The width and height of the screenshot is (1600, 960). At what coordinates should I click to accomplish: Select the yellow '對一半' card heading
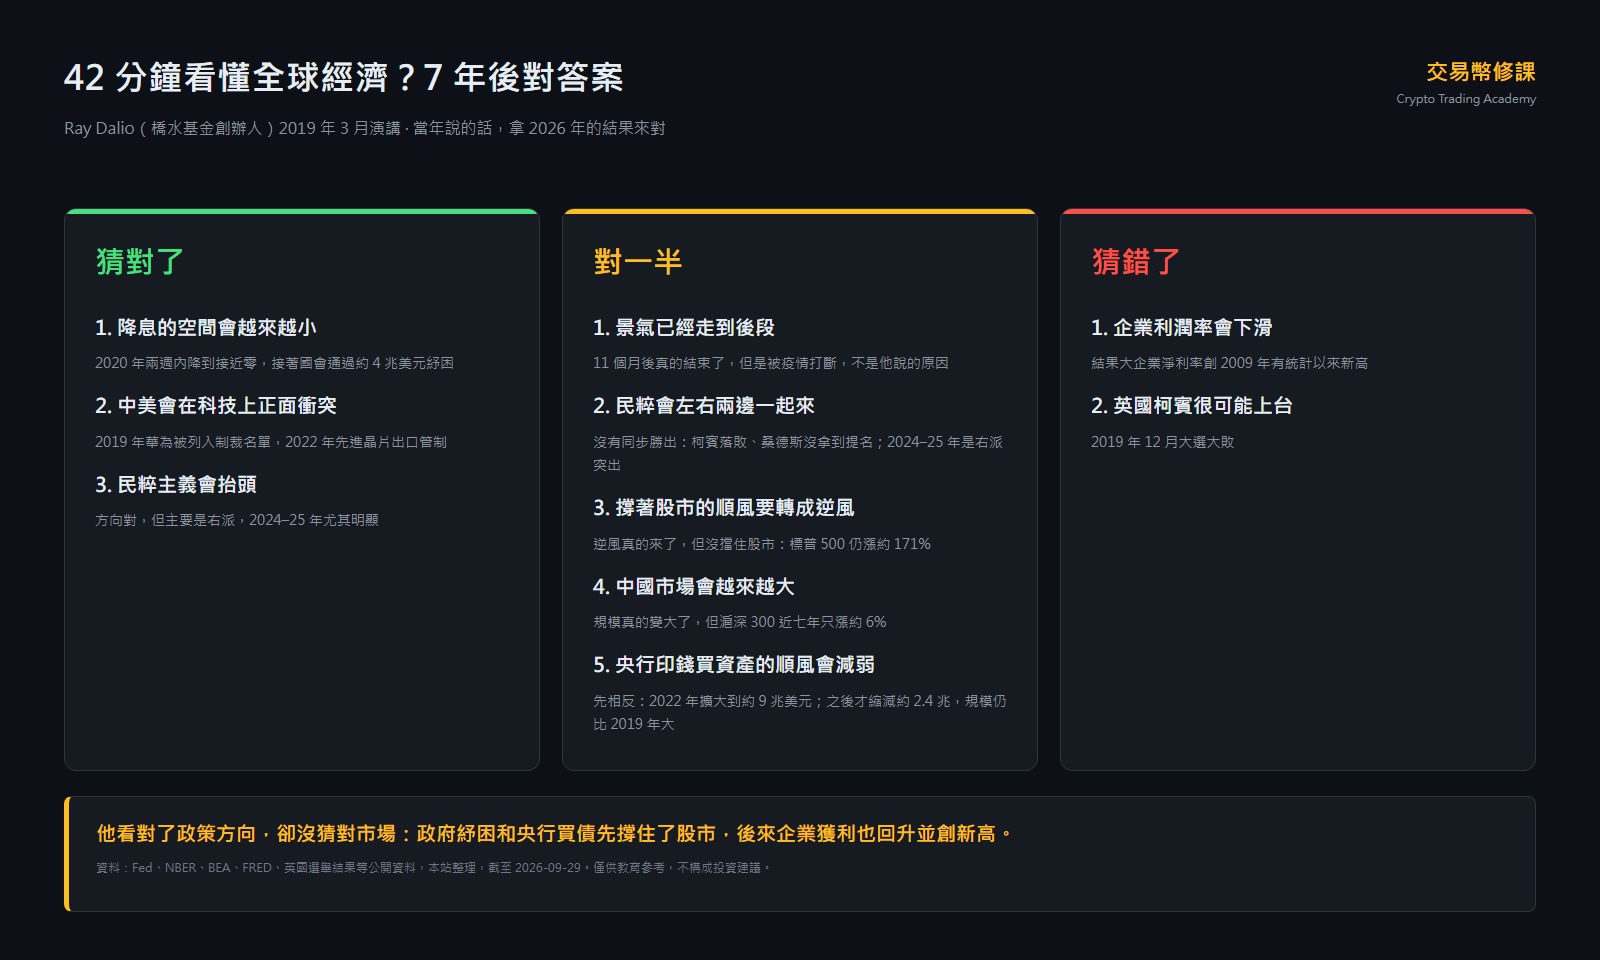click(x=638, y=262)
